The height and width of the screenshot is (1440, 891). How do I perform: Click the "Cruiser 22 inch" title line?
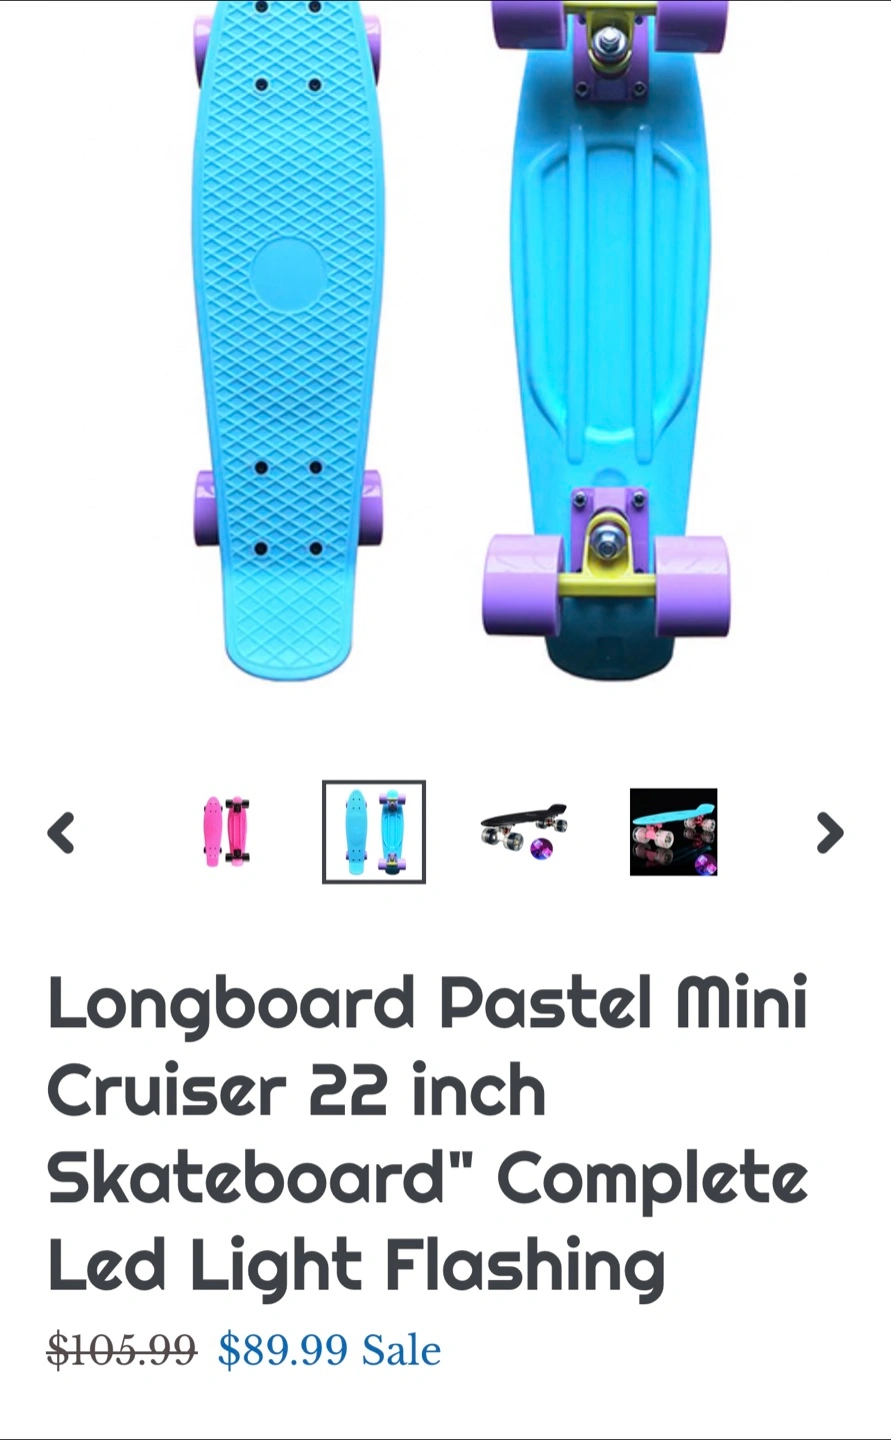click(296, 1091)
